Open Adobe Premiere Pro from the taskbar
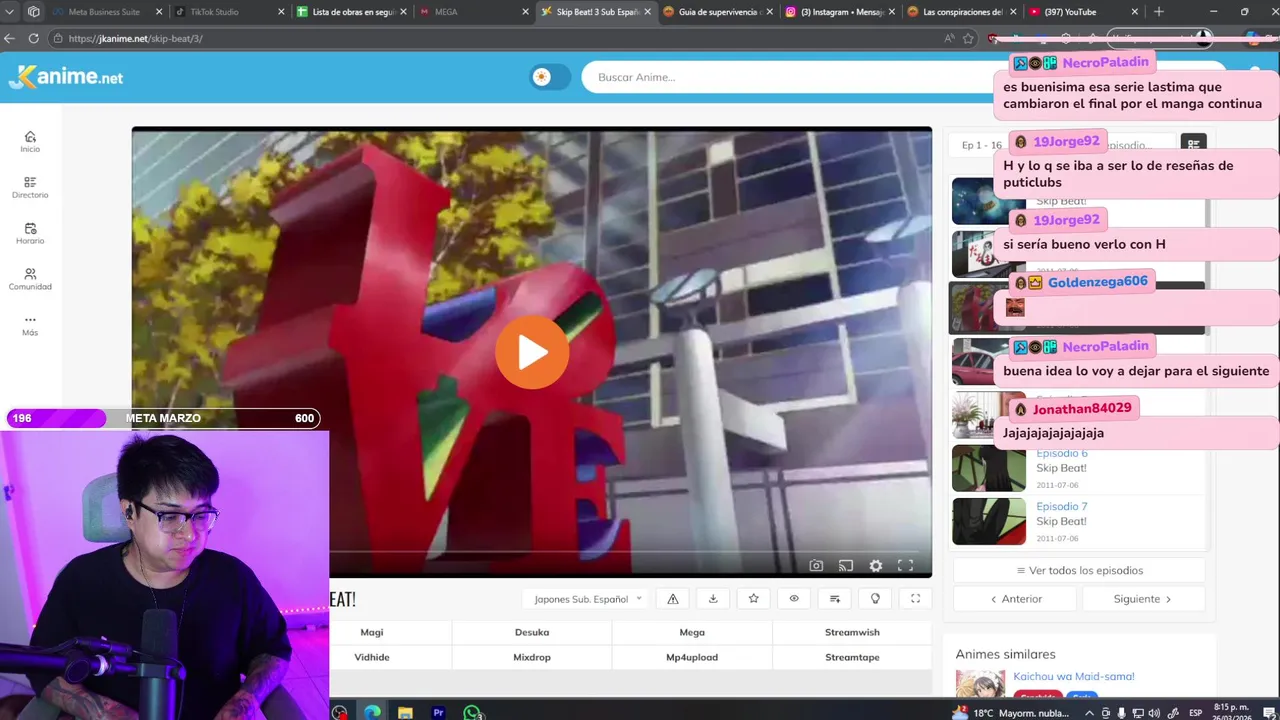The image size is (1280, 720). click(438, 712)
